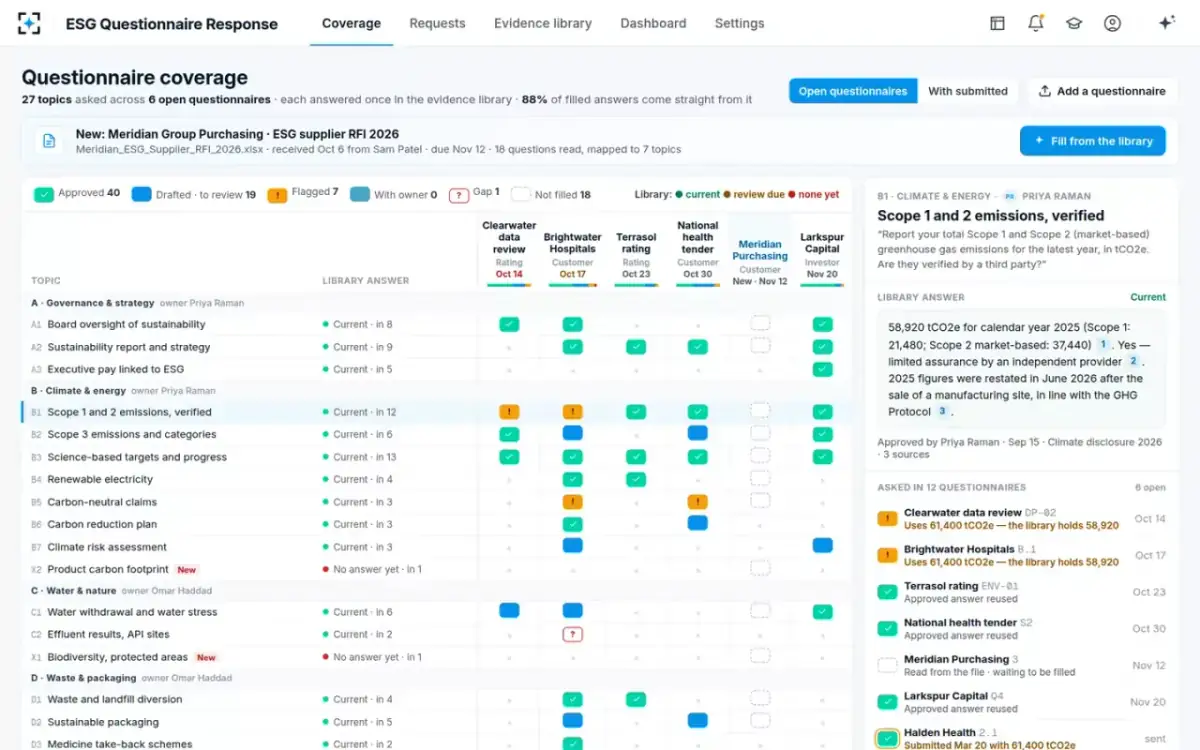Image resolution: width=1200 pixels, height=750 pixels.
Task: Click Fill from the library button
Action: coord(1093,141)
